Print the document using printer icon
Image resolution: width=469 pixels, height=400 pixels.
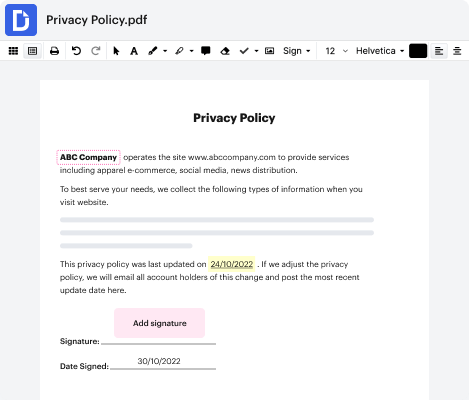tap(54, 51)
